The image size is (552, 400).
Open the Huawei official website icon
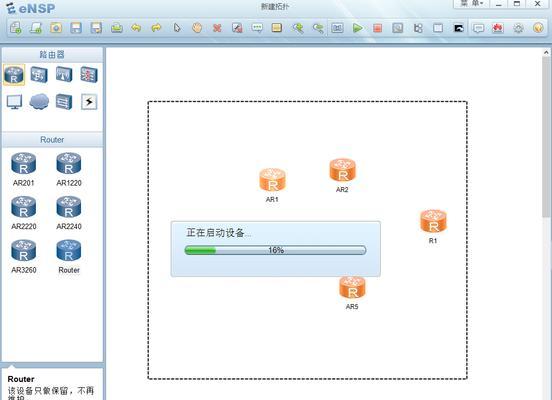[x=498, y=28]
